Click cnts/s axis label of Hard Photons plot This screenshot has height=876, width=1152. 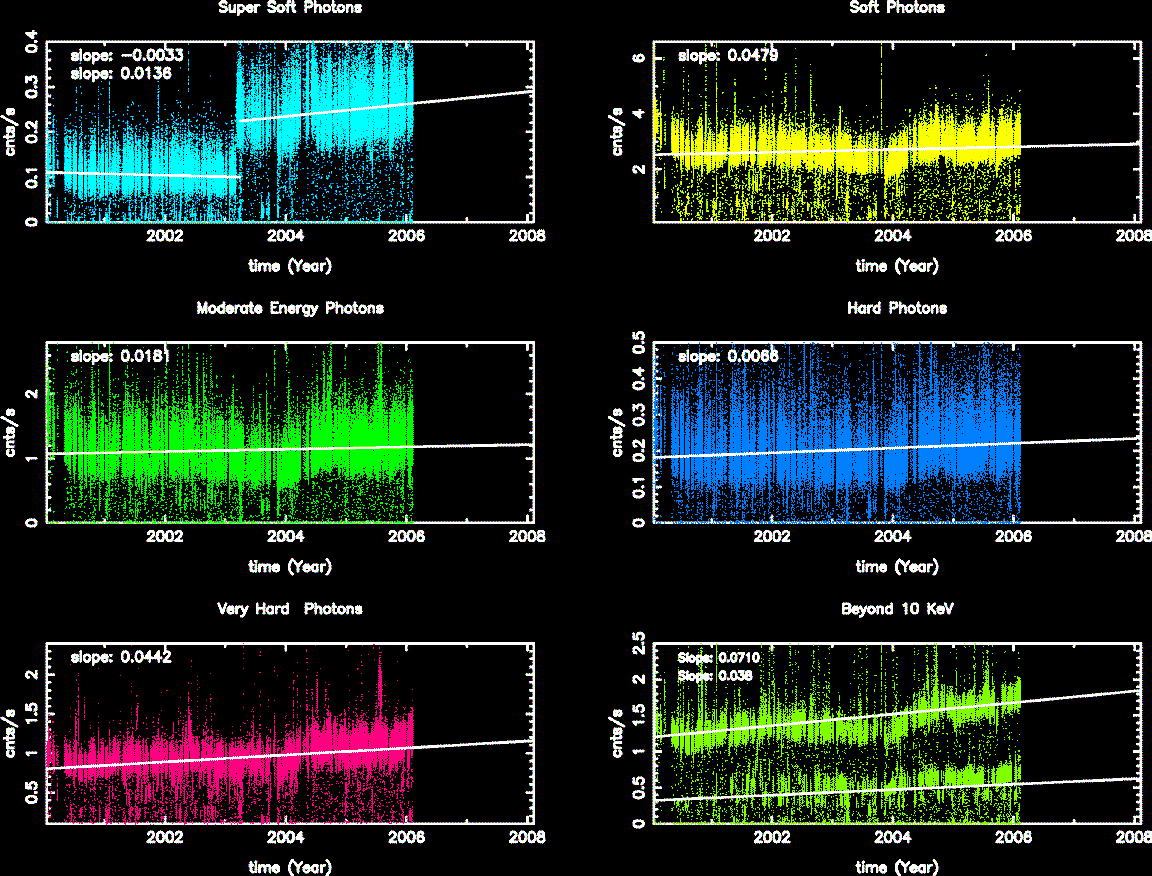tap(620, 434)
